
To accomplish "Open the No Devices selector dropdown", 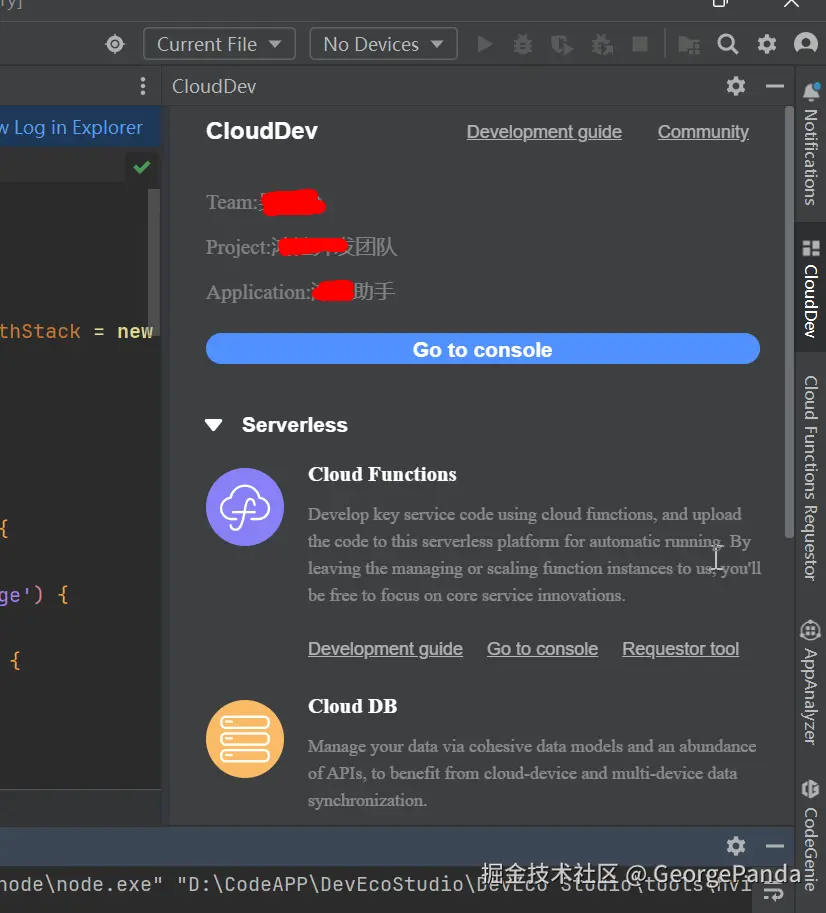I will click(x=383, y=44).
